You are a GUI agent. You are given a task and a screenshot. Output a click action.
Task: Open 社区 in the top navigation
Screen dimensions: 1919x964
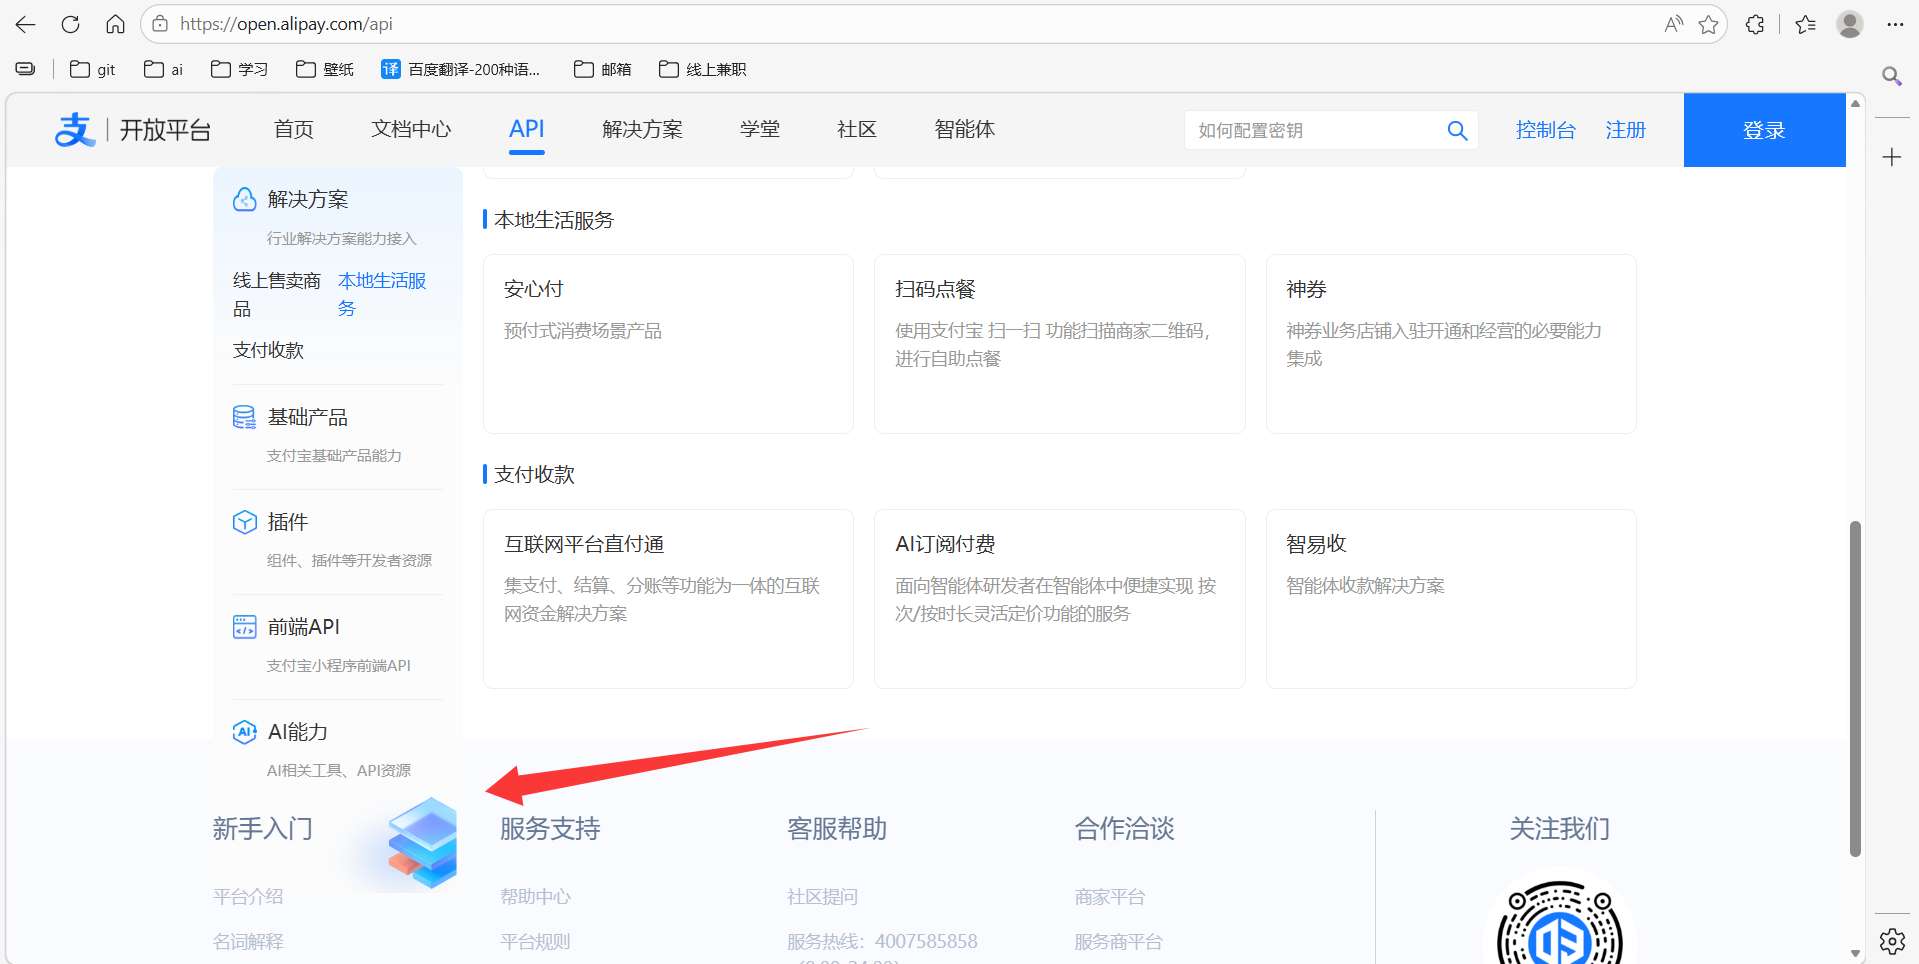857,129
